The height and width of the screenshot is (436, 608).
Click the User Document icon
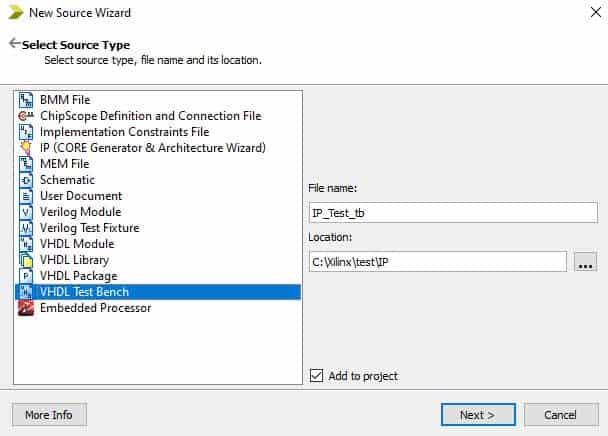(26, 196)
